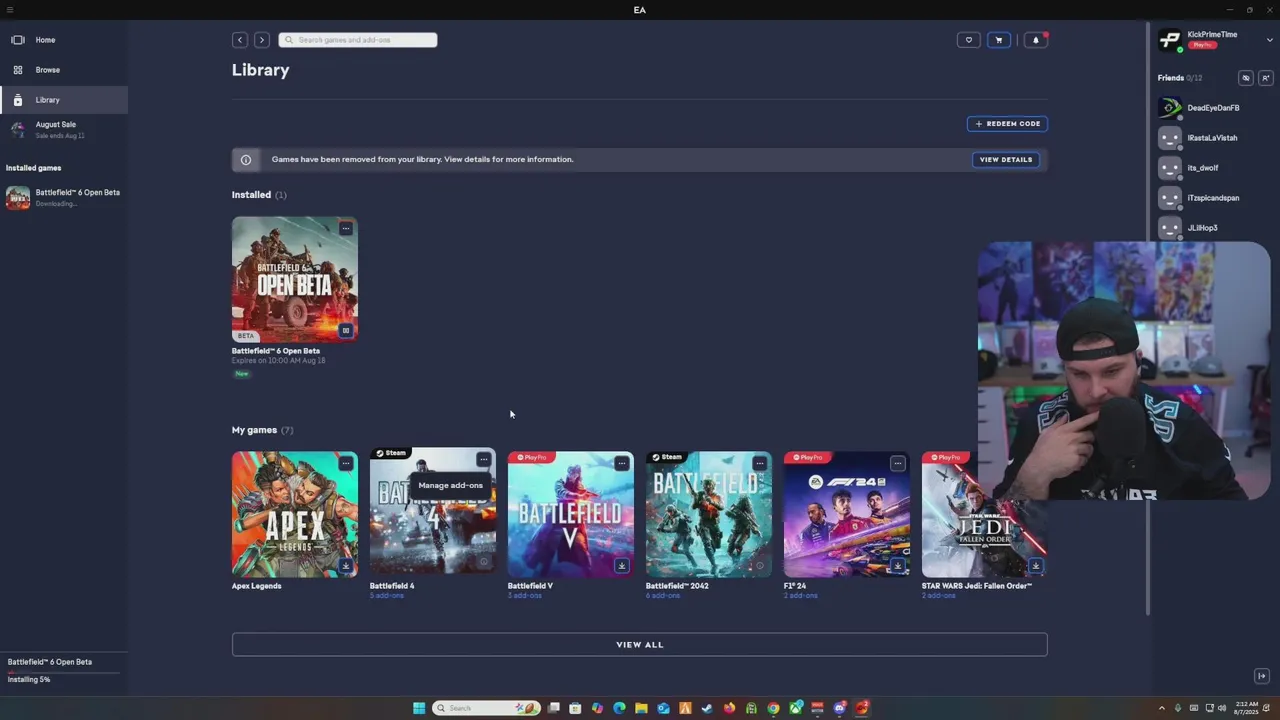This screenshot has height=720, width=1280.
Task: Click the download status icon on Open Beta tile
Action: click(x=345, y=331)
